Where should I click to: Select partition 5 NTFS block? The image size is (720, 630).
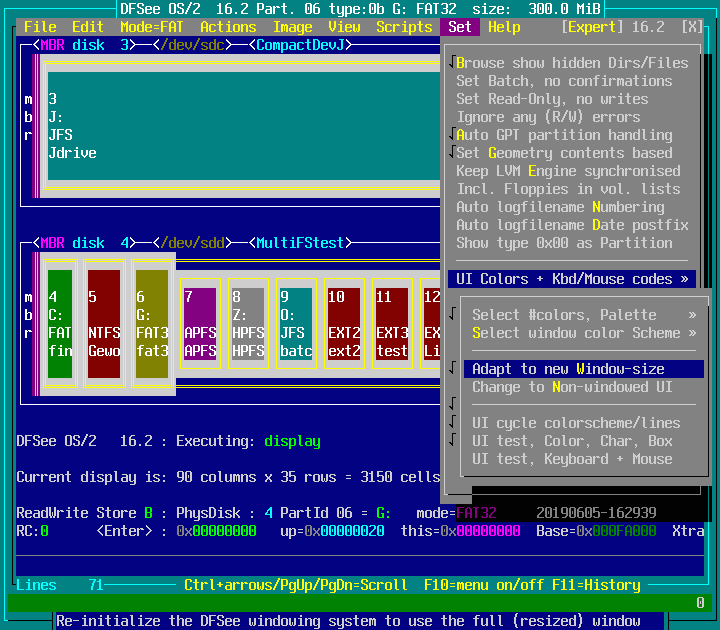click(104, 324)
